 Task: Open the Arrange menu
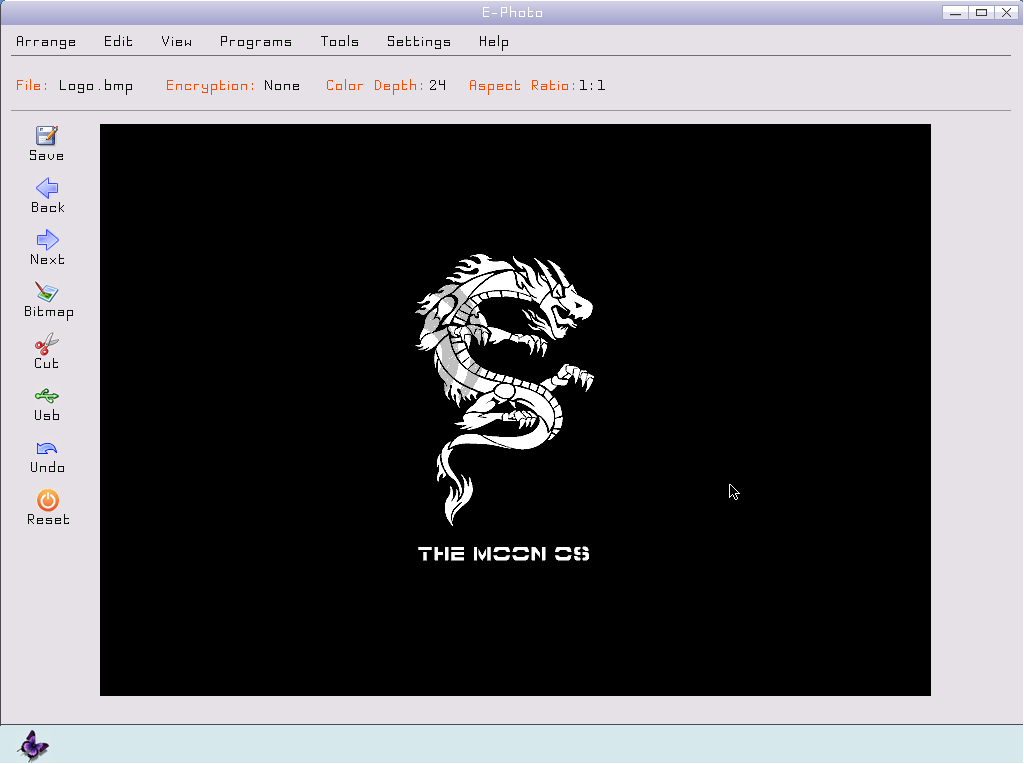pyautogui.click(x=46, y=42)
